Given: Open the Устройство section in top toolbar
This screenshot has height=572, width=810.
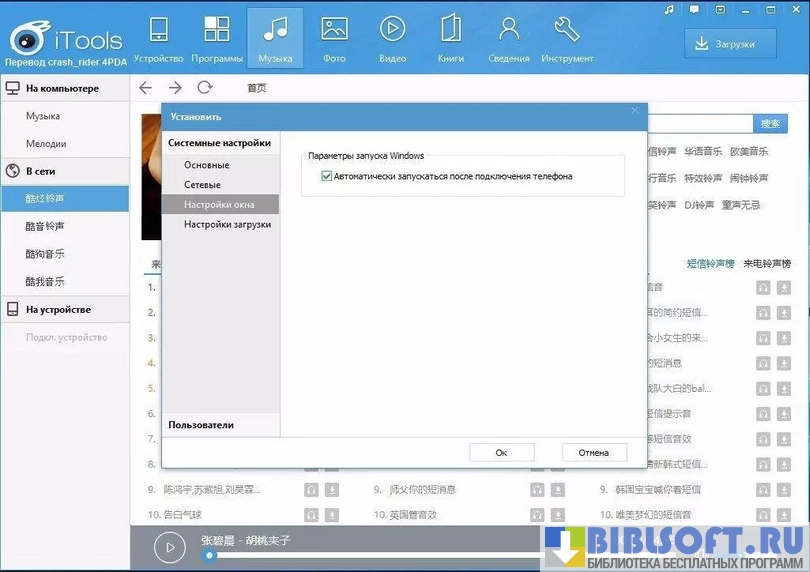Looking at the screenshot, I should pos(158,38).
